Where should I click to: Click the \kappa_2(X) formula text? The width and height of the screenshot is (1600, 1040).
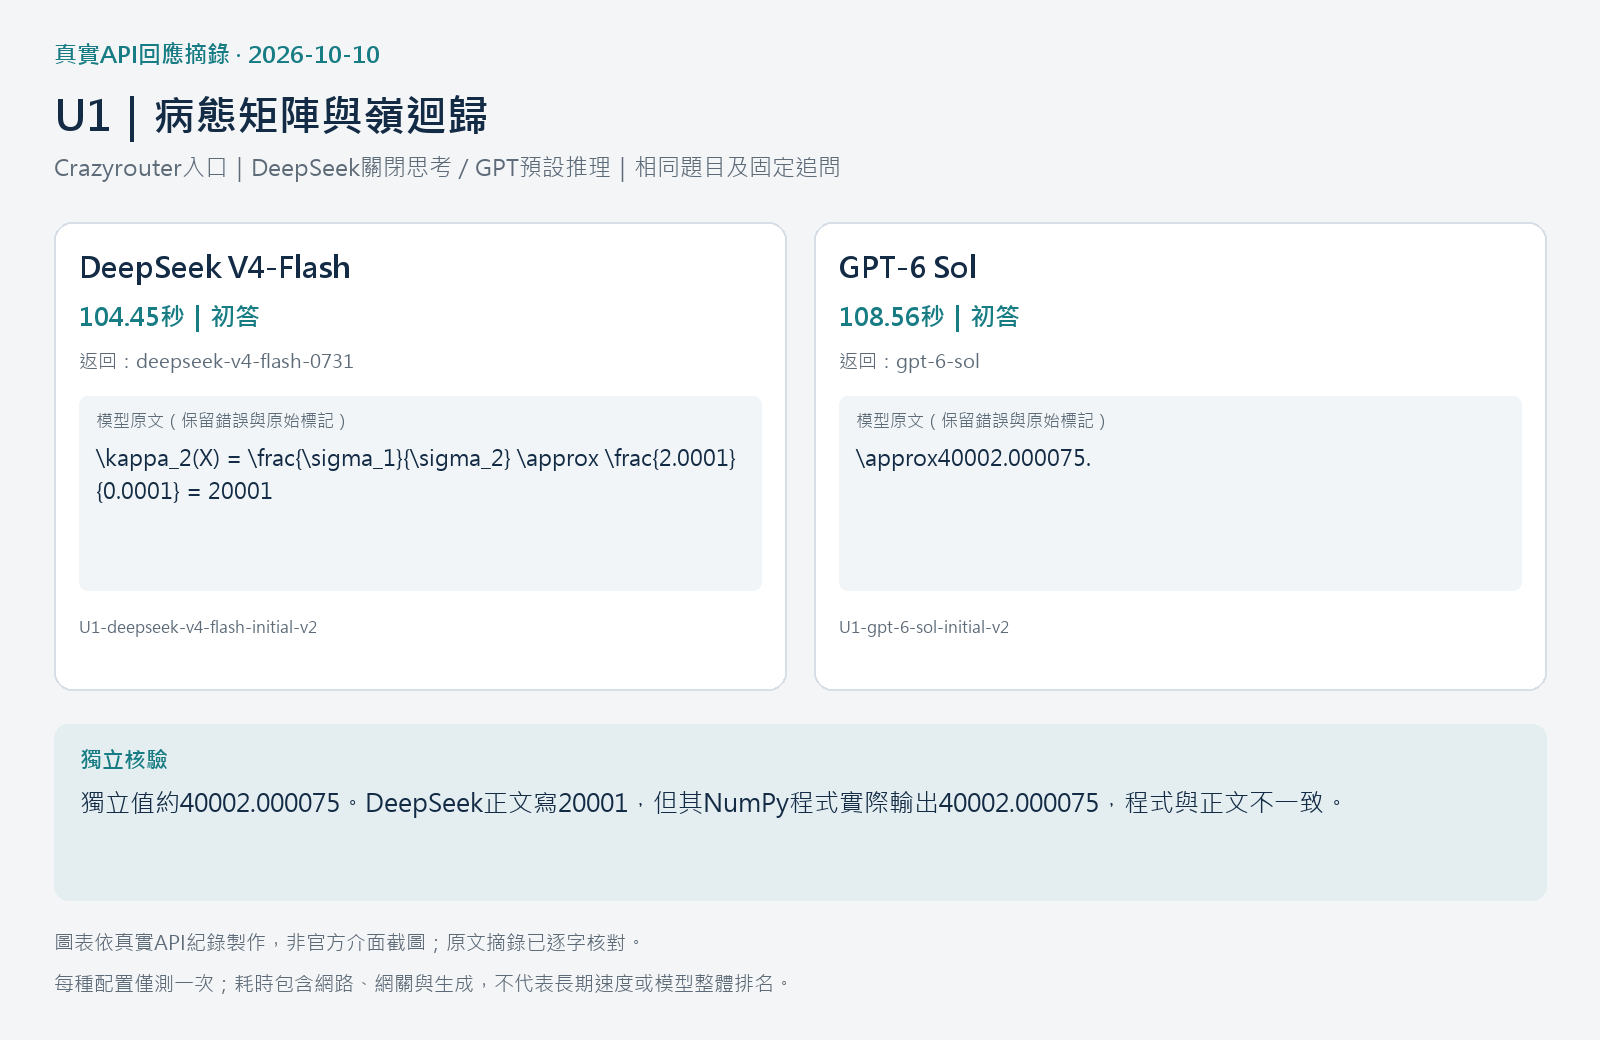tap(416, 474)
